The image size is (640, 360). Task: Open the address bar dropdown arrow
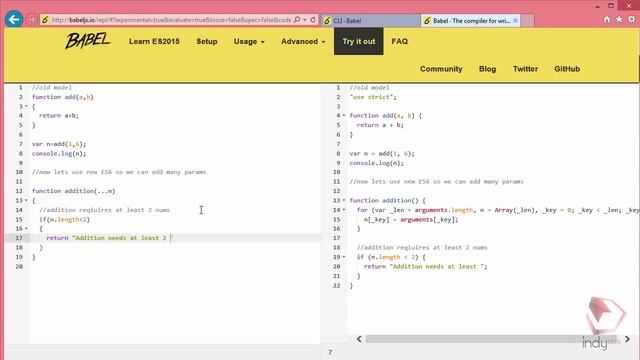pyautogui.click(x=305, y=20)
